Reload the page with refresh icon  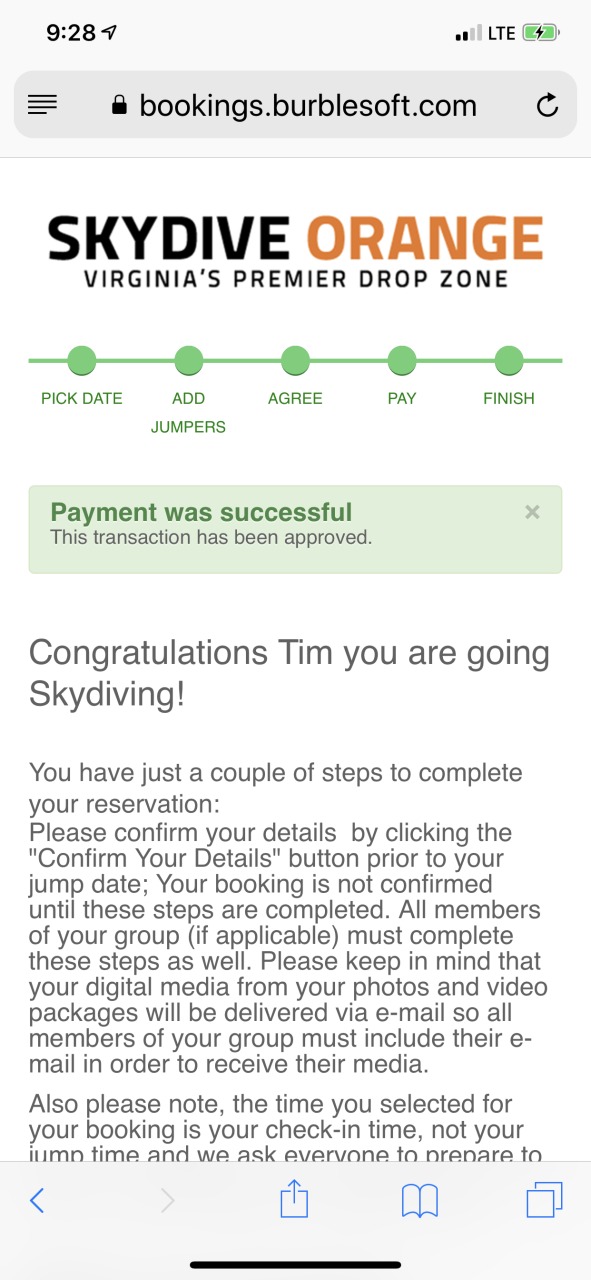click(x=547, y=105)
